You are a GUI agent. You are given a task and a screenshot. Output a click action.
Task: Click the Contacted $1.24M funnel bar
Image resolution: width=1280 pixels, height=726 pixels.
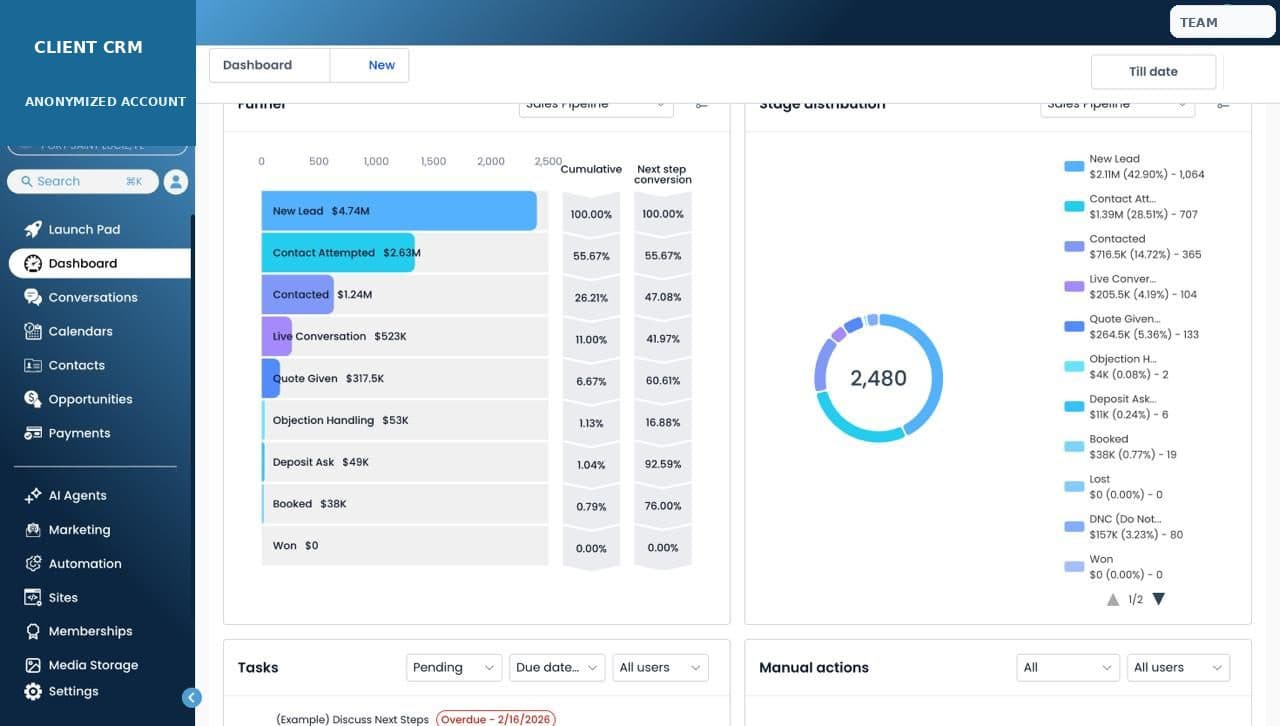point(297,295)
